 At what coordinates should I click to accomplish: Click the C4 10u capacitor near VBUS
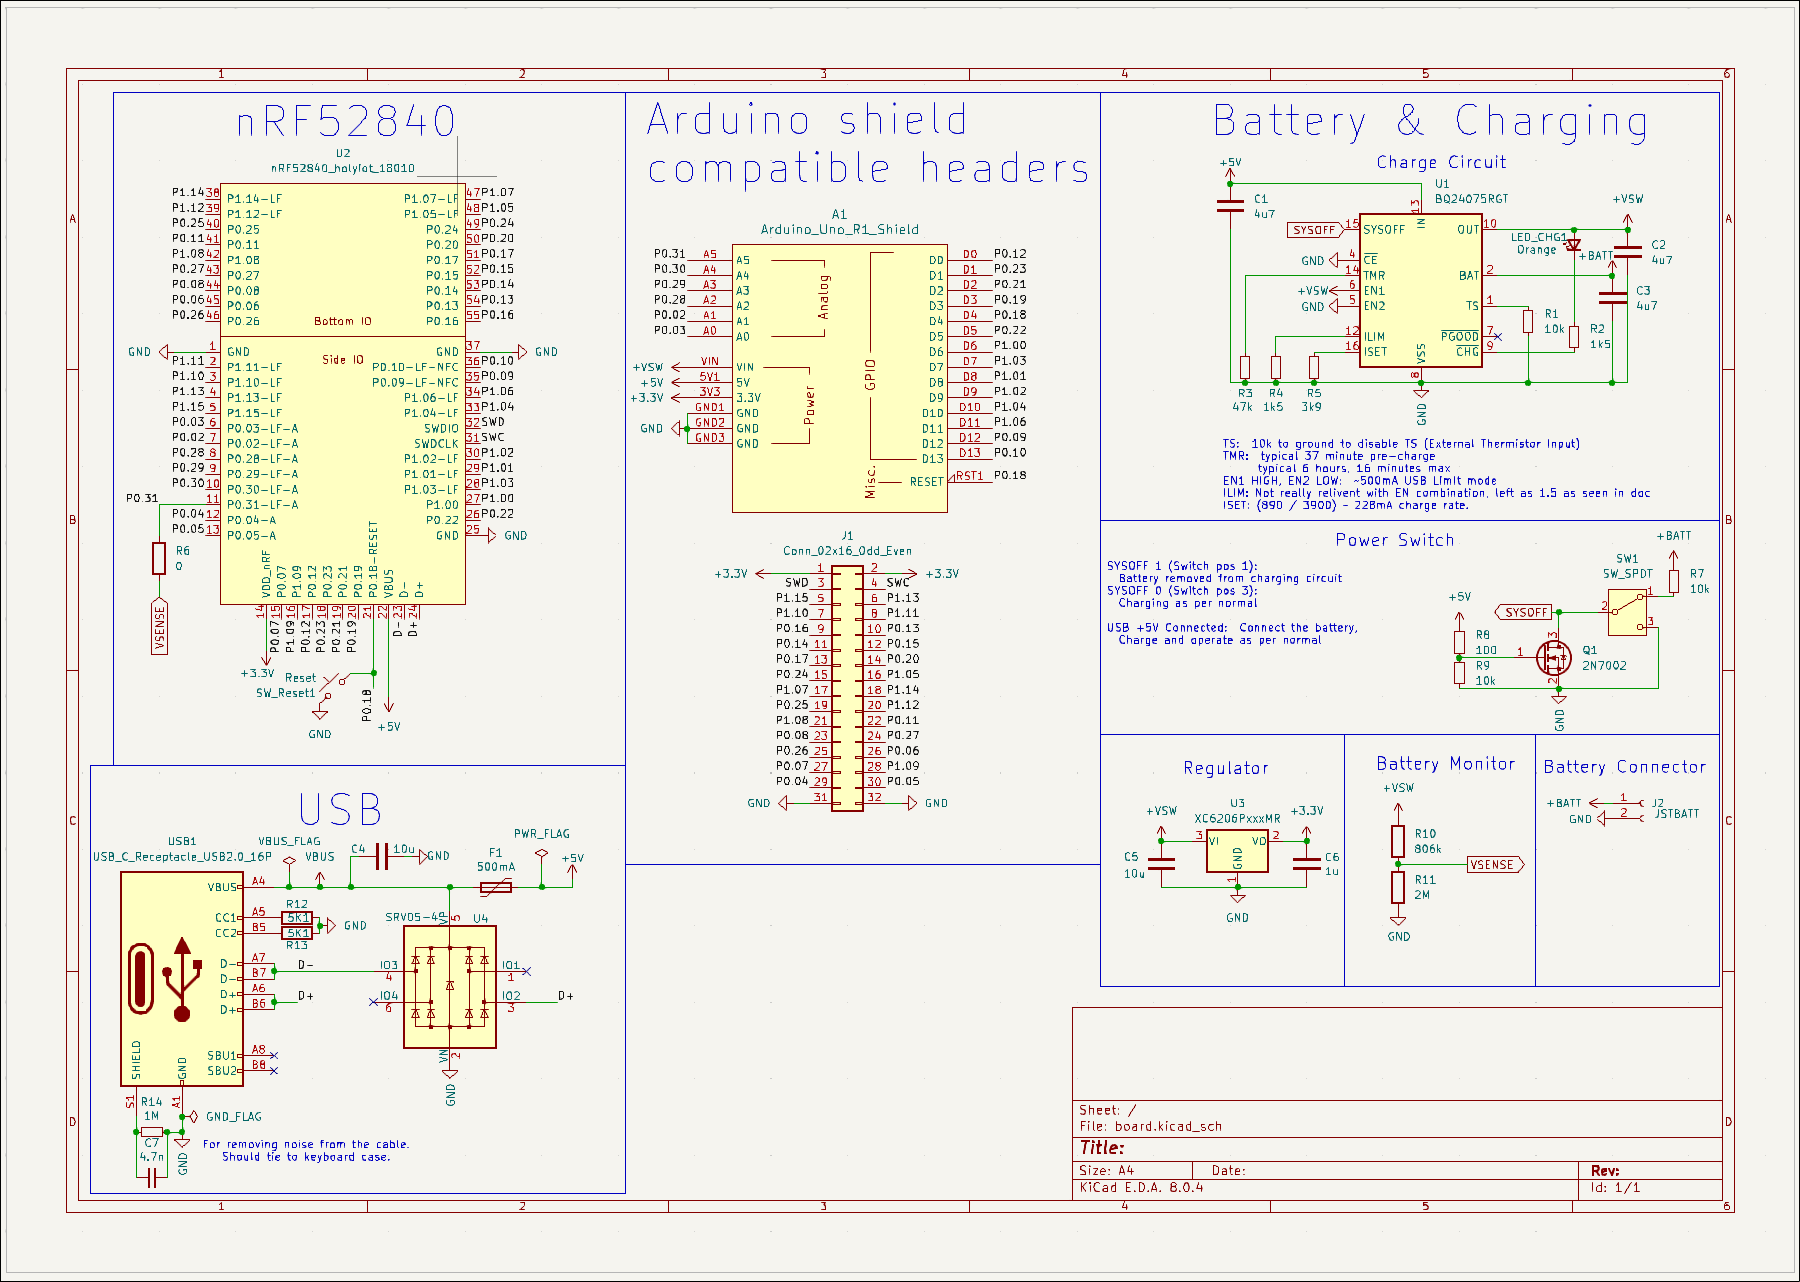(x=380, y=857)
